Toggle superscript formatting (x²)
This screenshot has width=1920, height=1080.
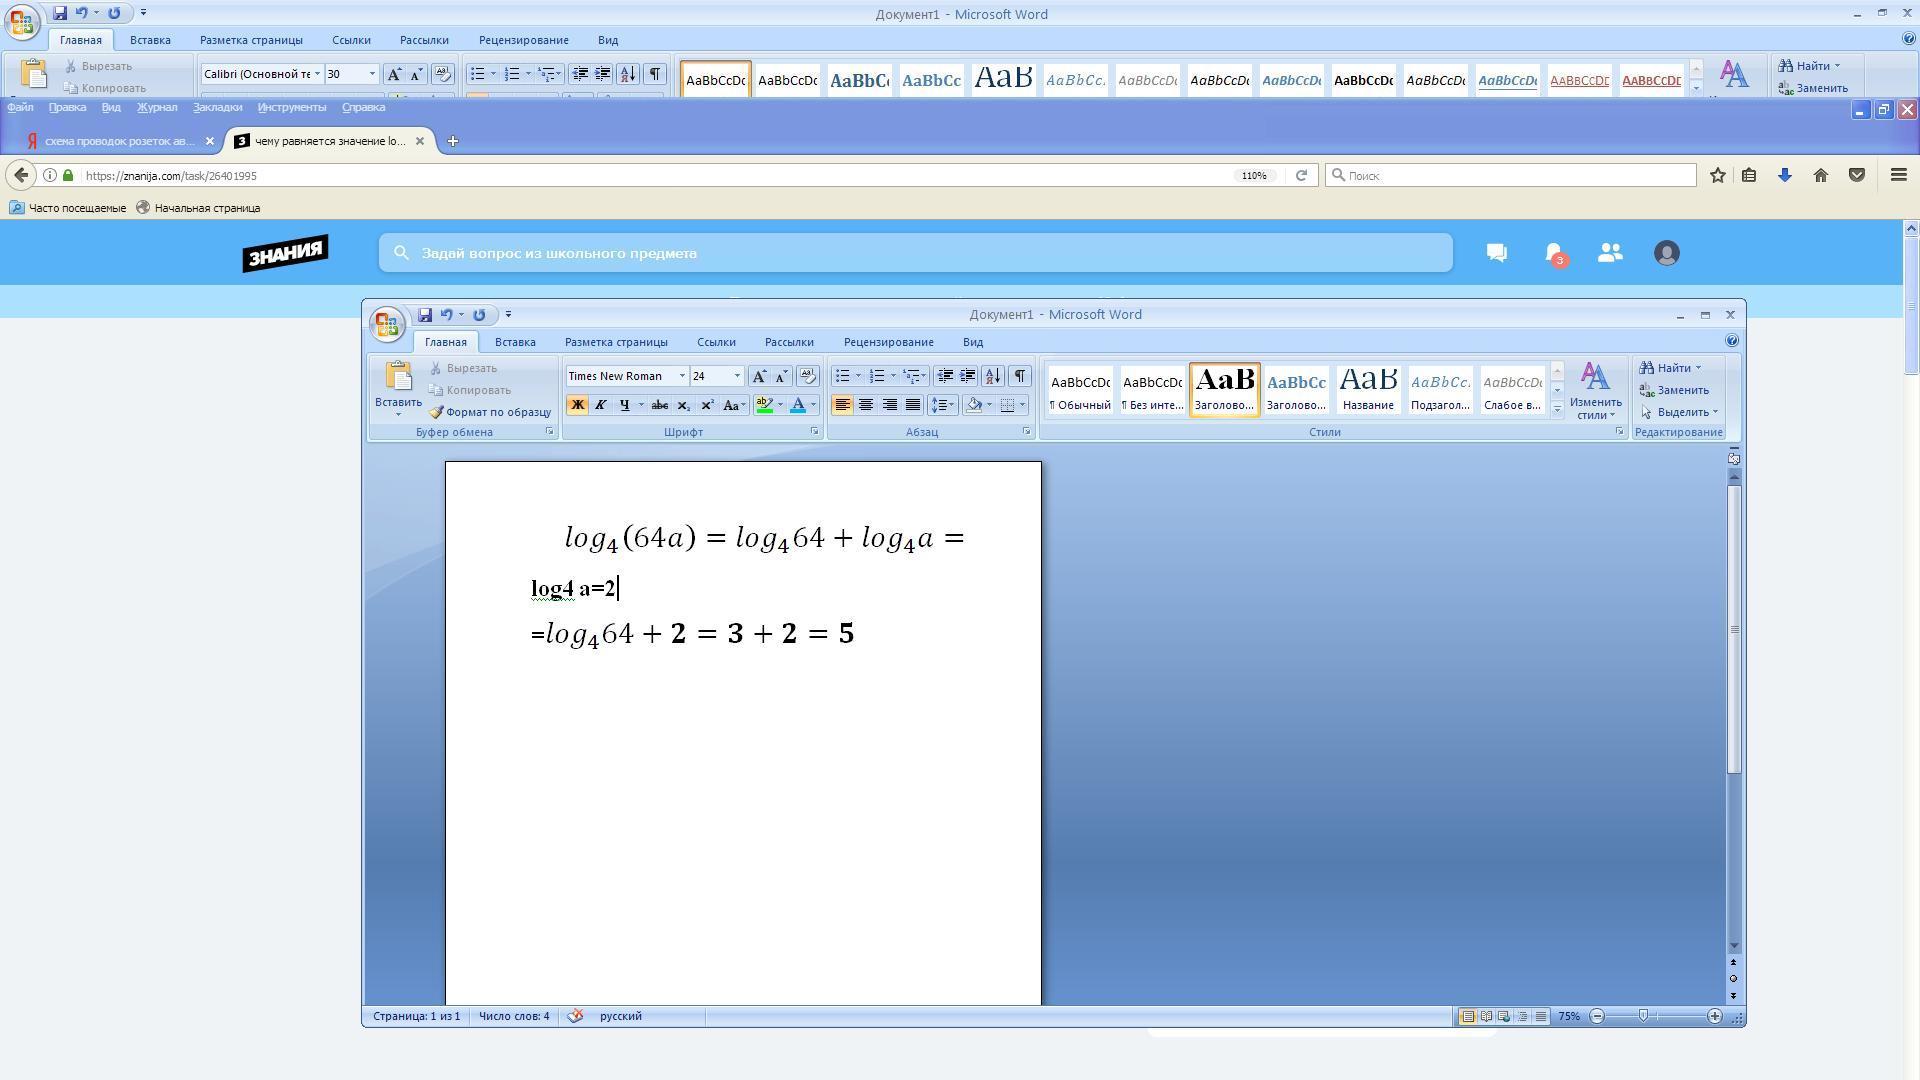pyautogui.click(x=707, y=405)
